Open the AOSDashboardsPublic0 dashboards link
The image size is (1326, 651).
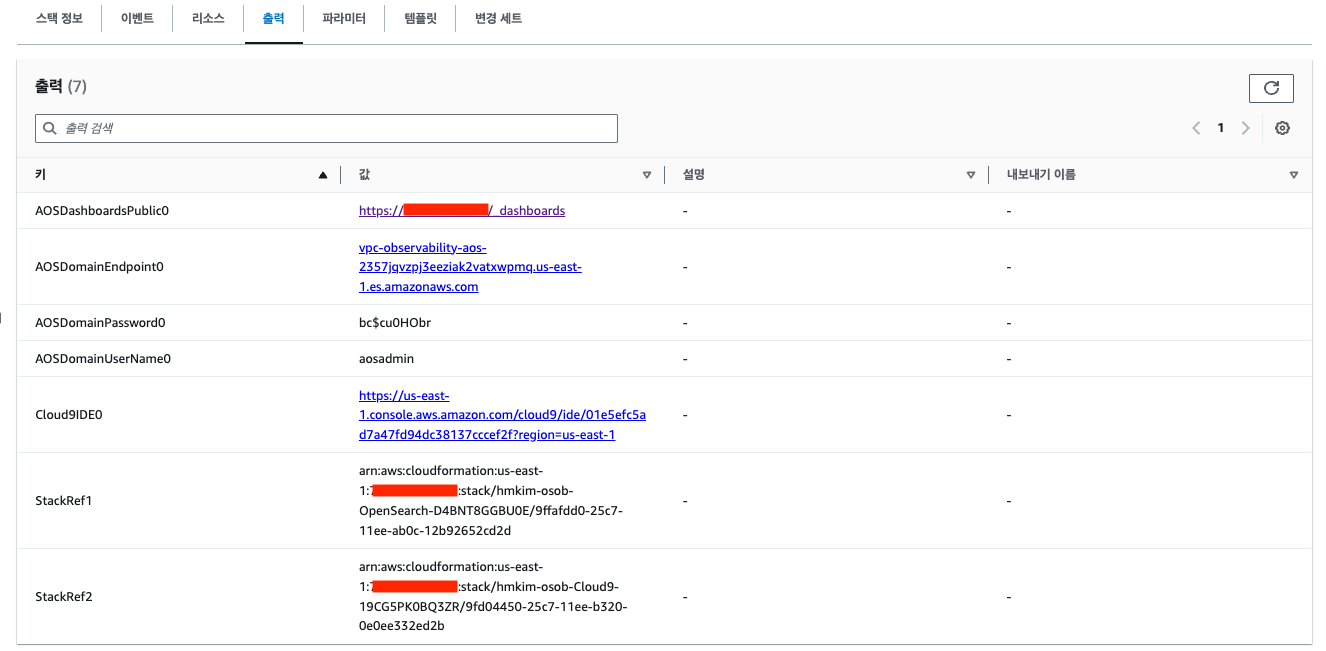462,211
